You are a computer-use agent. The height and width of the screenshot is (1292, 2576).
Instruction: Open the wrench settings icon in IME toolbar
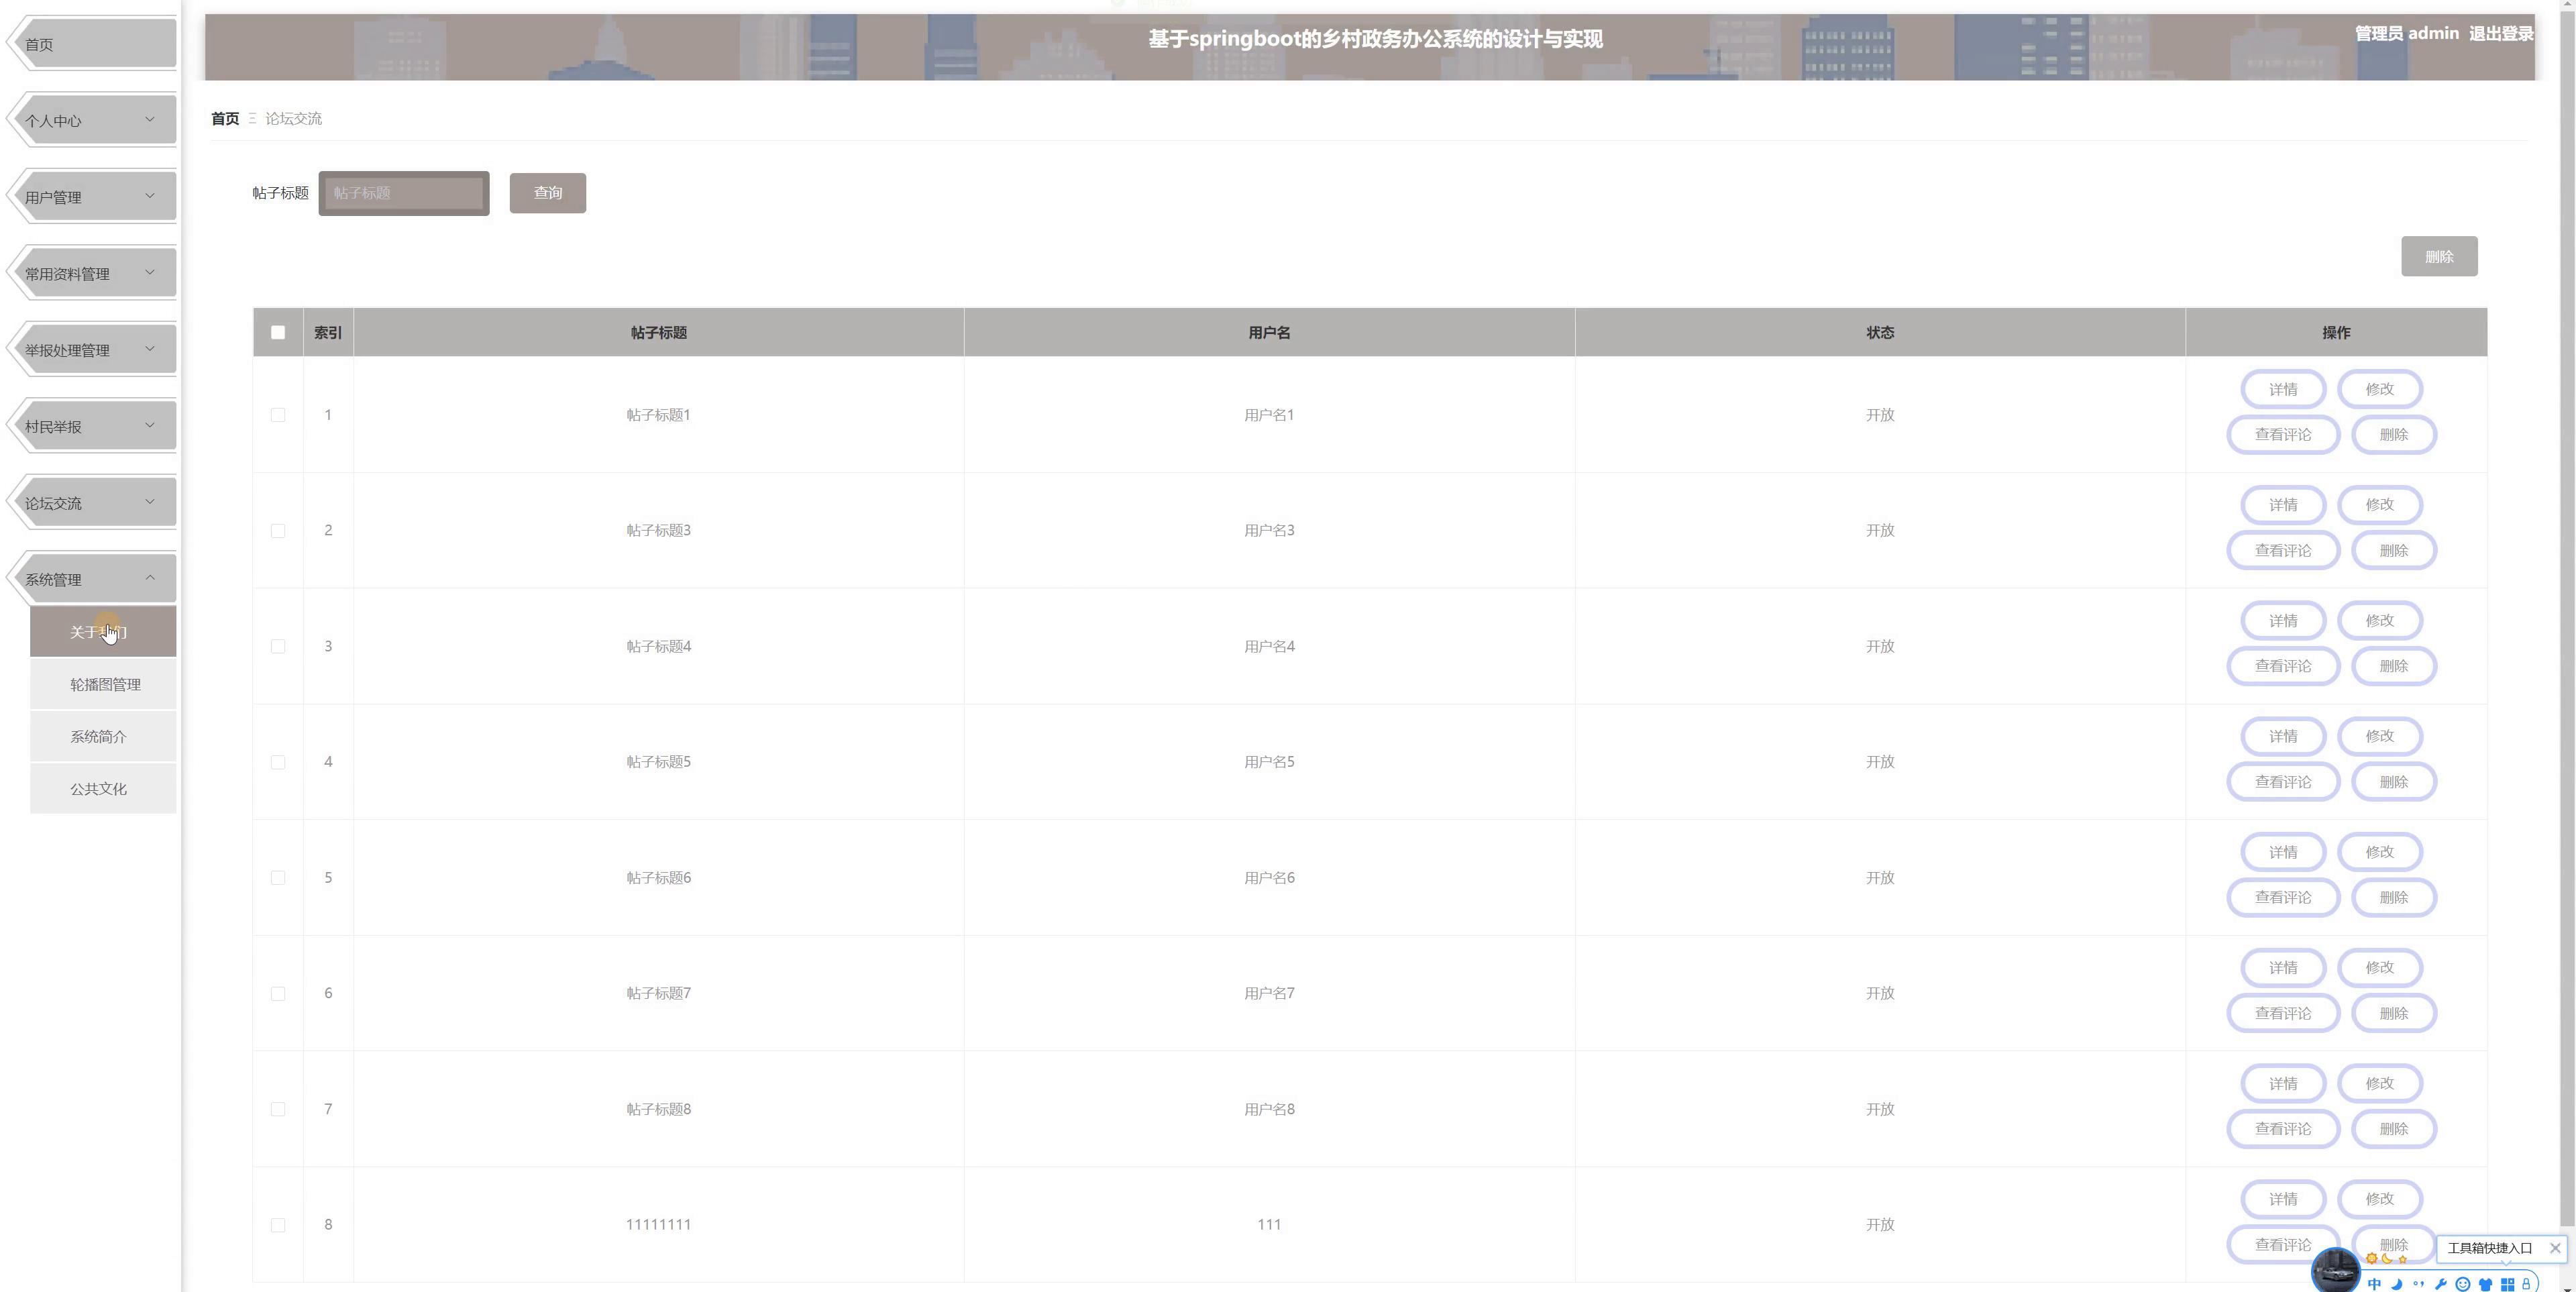2440,1284
